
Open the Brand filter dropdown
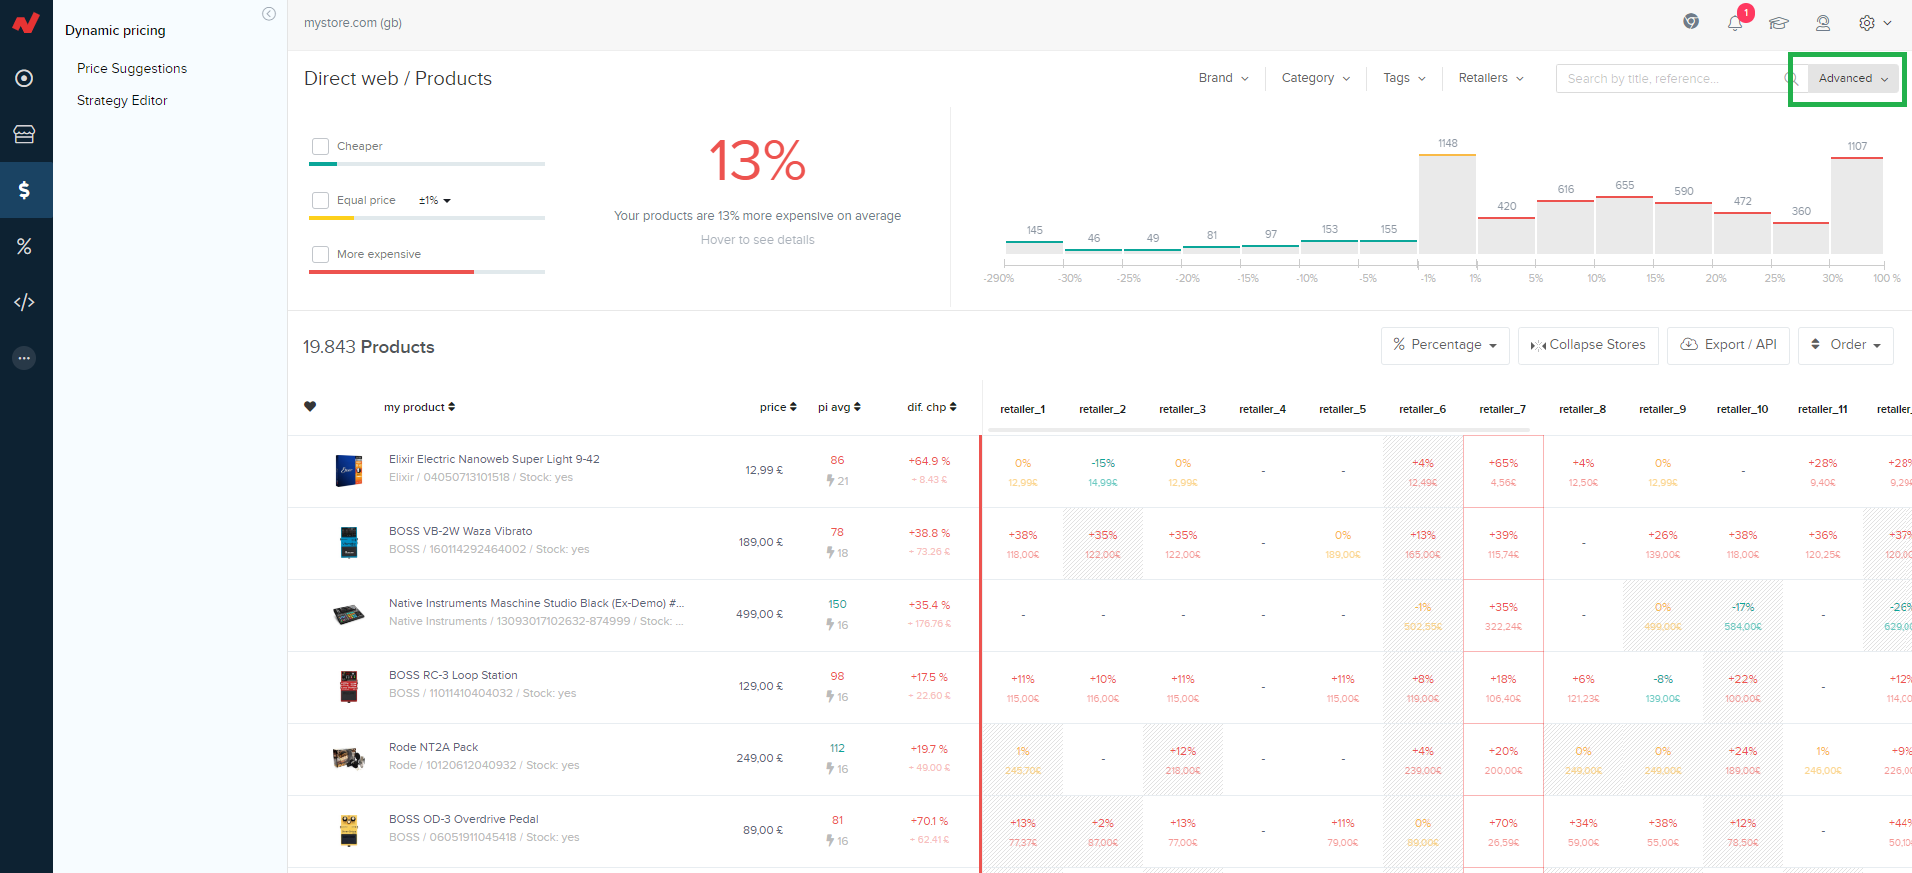(x=1223, y=78)
